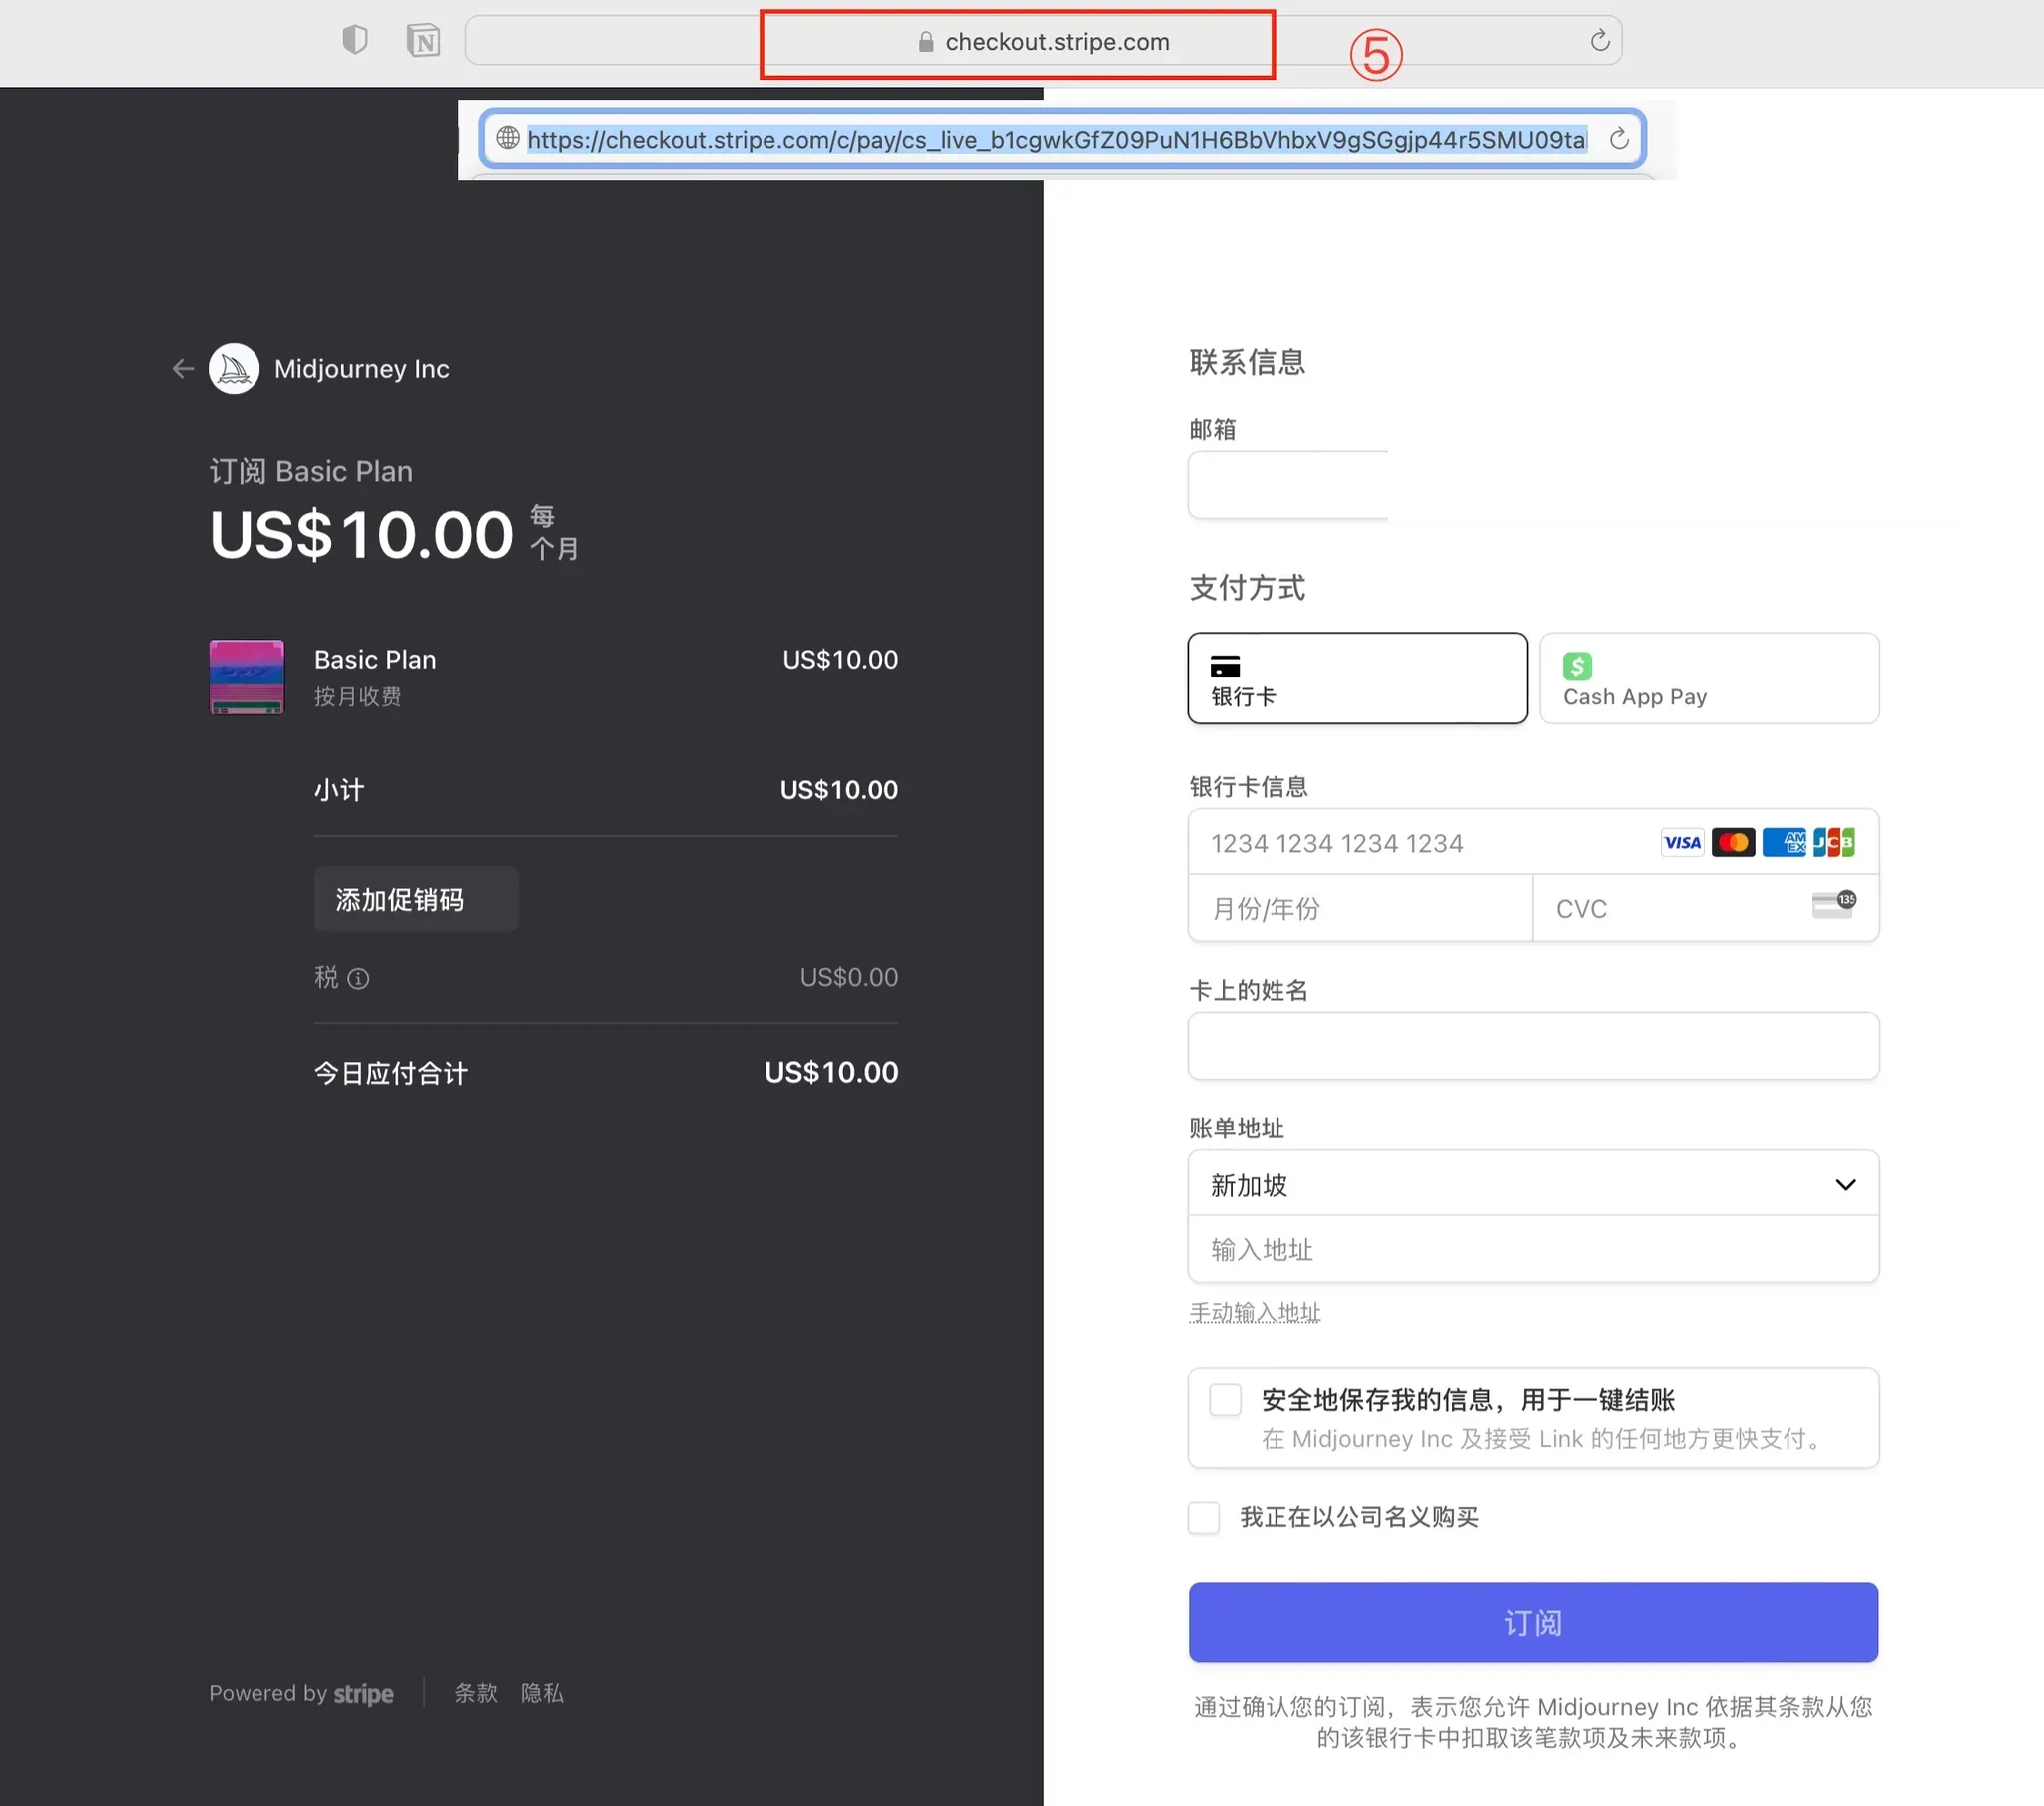This screenshot has width=2044, height=1806.
Task: Click the back arrow beside Midjourney Inc
Action: (x=182, y=369)
